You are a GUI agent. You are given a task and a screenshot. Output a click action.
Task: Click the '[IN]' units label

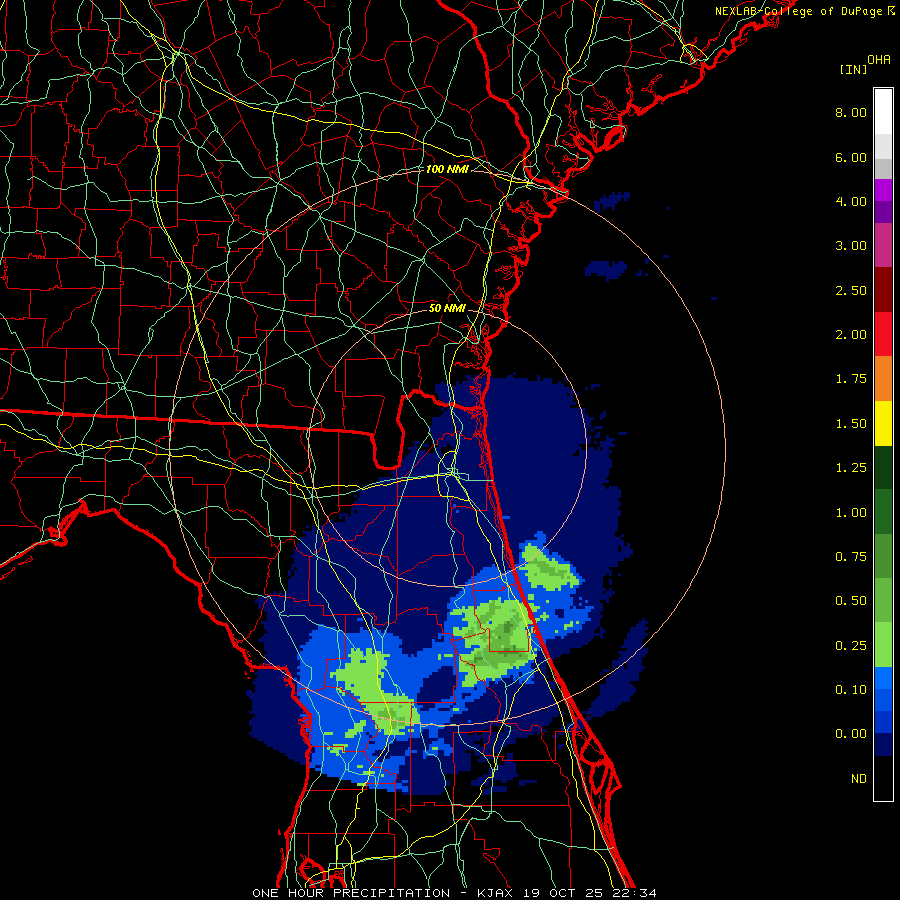click(853, 69)
